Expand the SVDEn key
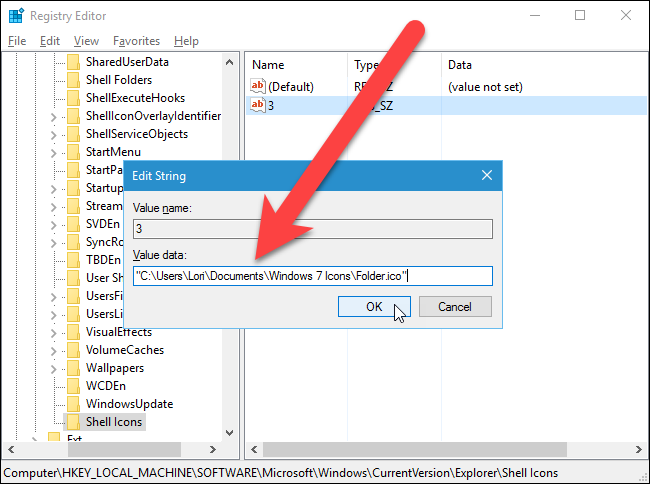The width and height of the screenshot is (650, 484). (x=53, y=225)
